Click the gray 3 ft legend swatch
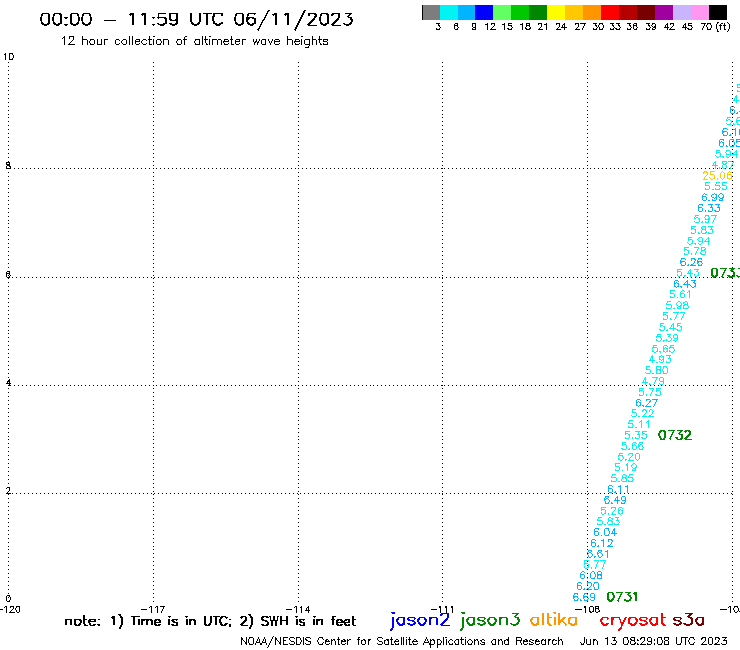This screenshot has width=740, height=650. 431,12
